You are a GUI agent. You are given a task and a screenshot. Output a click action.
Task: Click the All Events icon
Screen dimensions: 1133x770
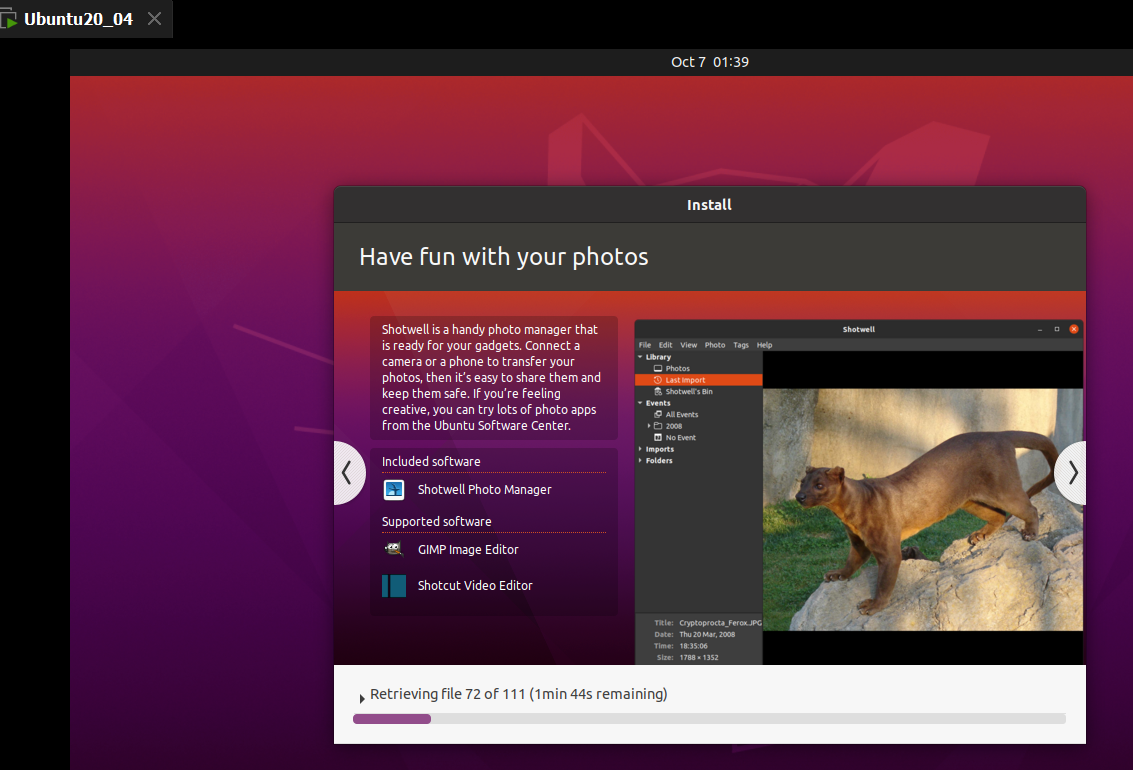coord(658,415)
